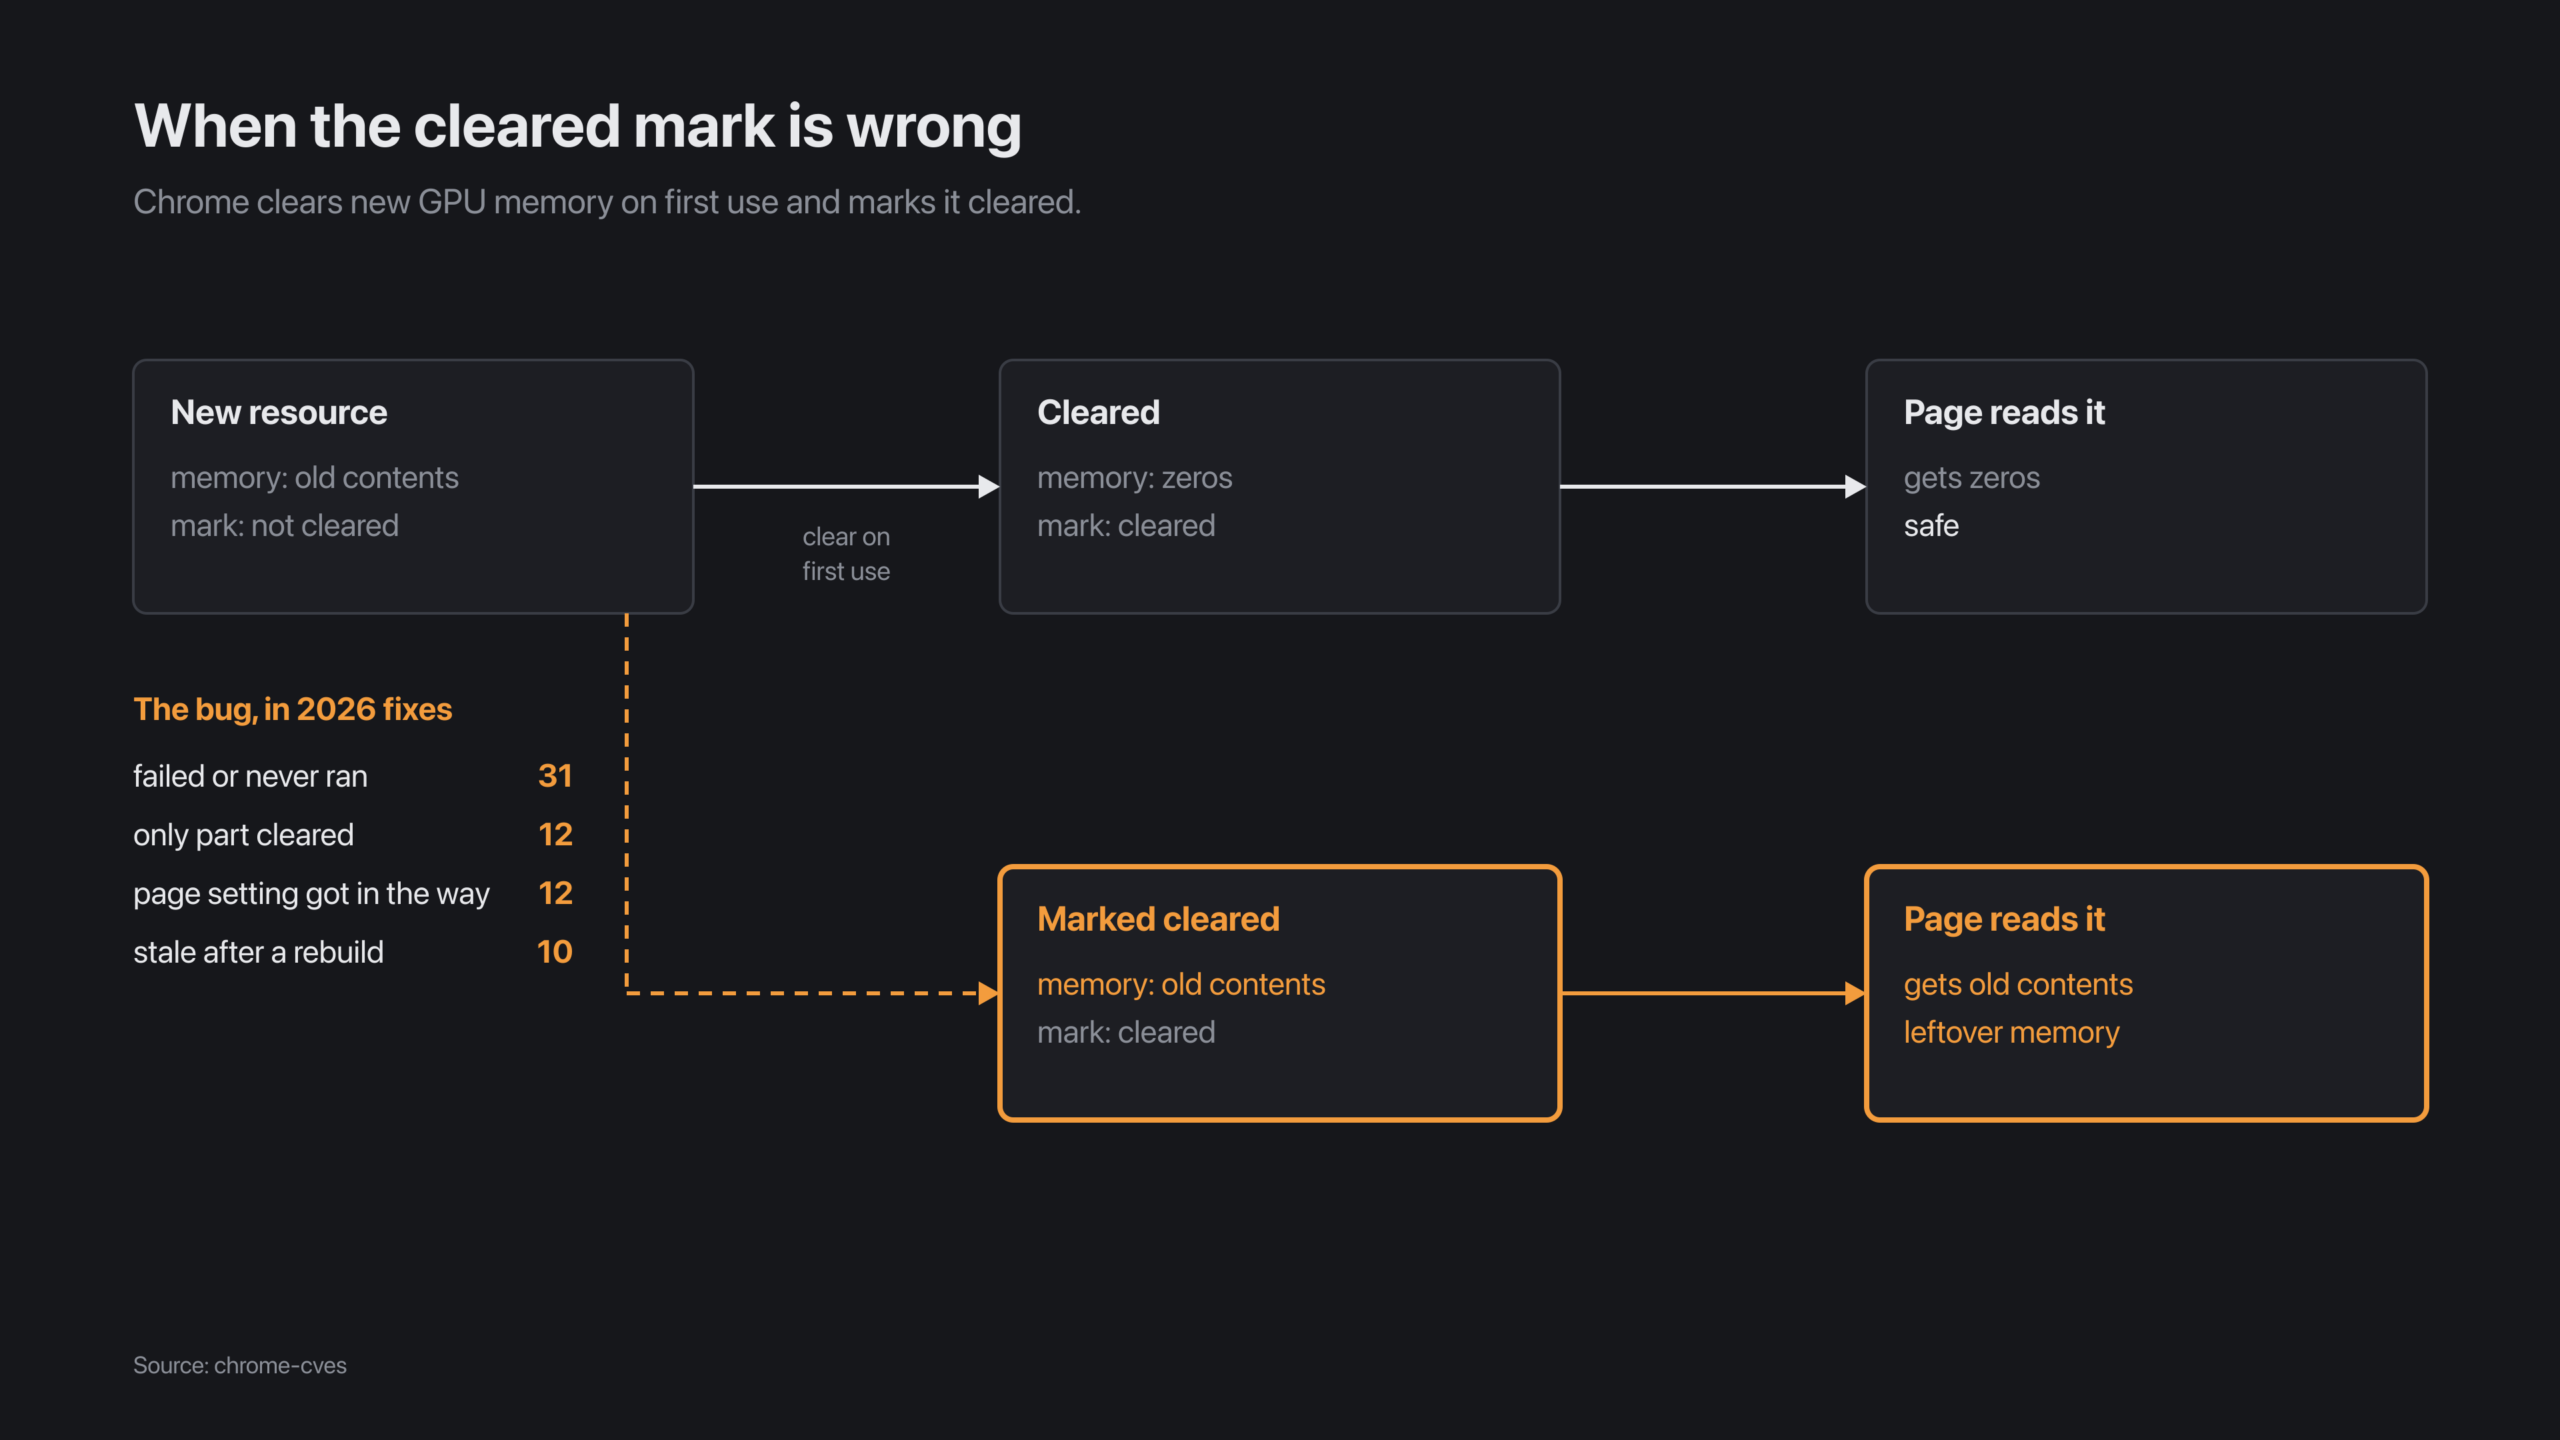Click the 'New resource' box heading

click(x=278, y=412)
